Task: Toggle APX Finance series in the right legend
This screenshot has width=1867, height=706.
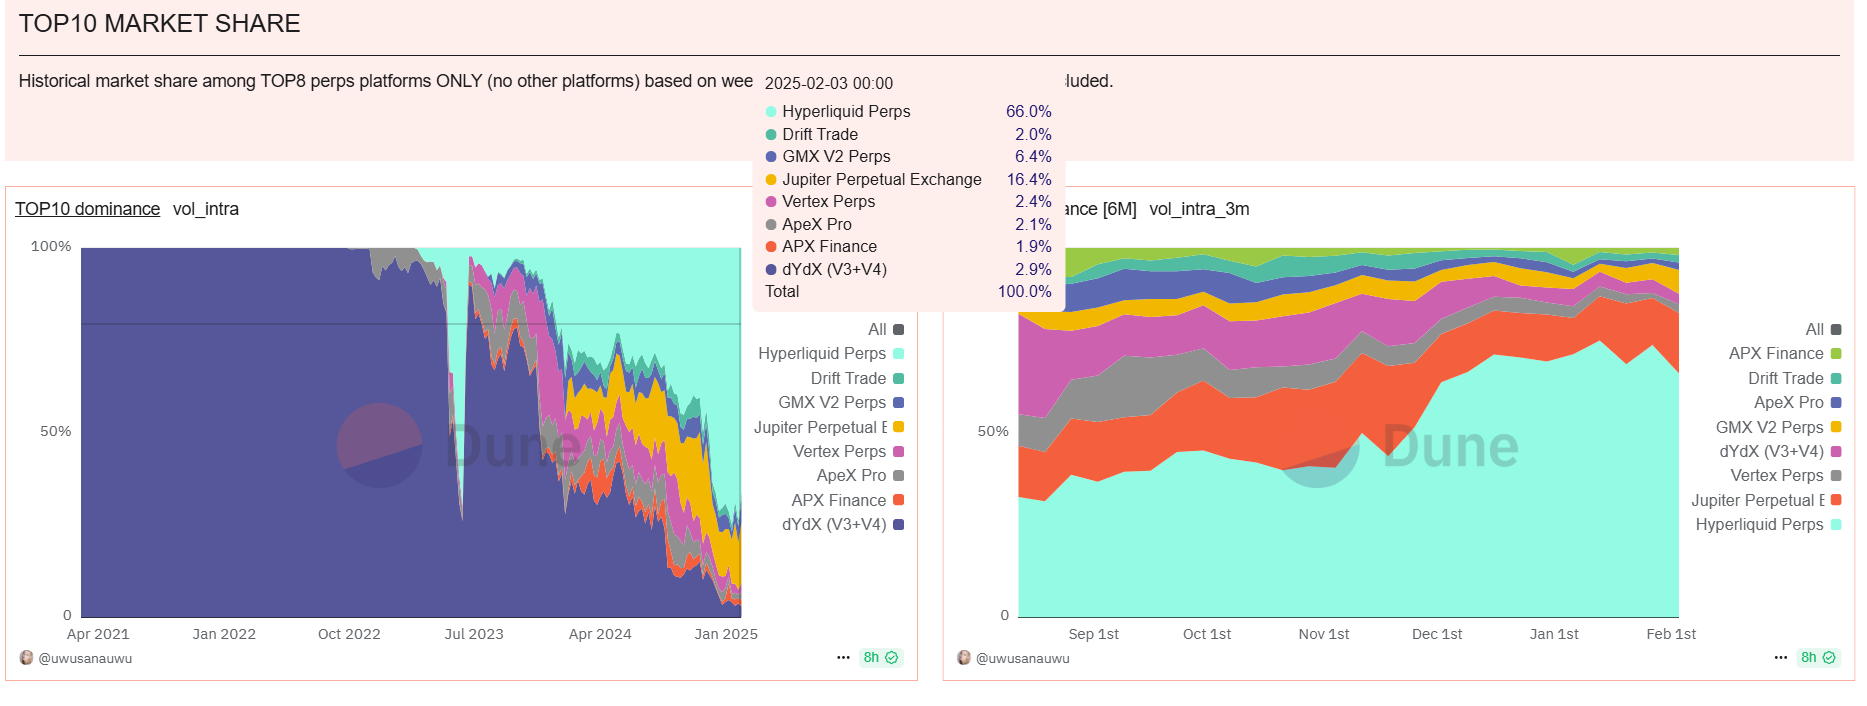Action: click(x=1776, y=354)
